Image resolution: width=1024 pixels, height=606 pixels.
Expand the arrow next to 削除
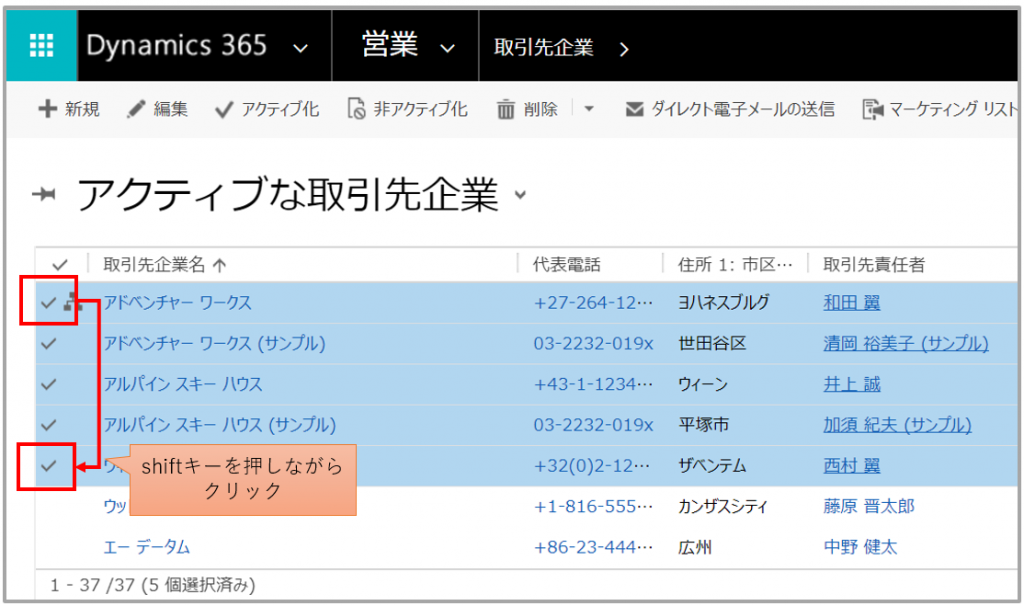[588, 109]
